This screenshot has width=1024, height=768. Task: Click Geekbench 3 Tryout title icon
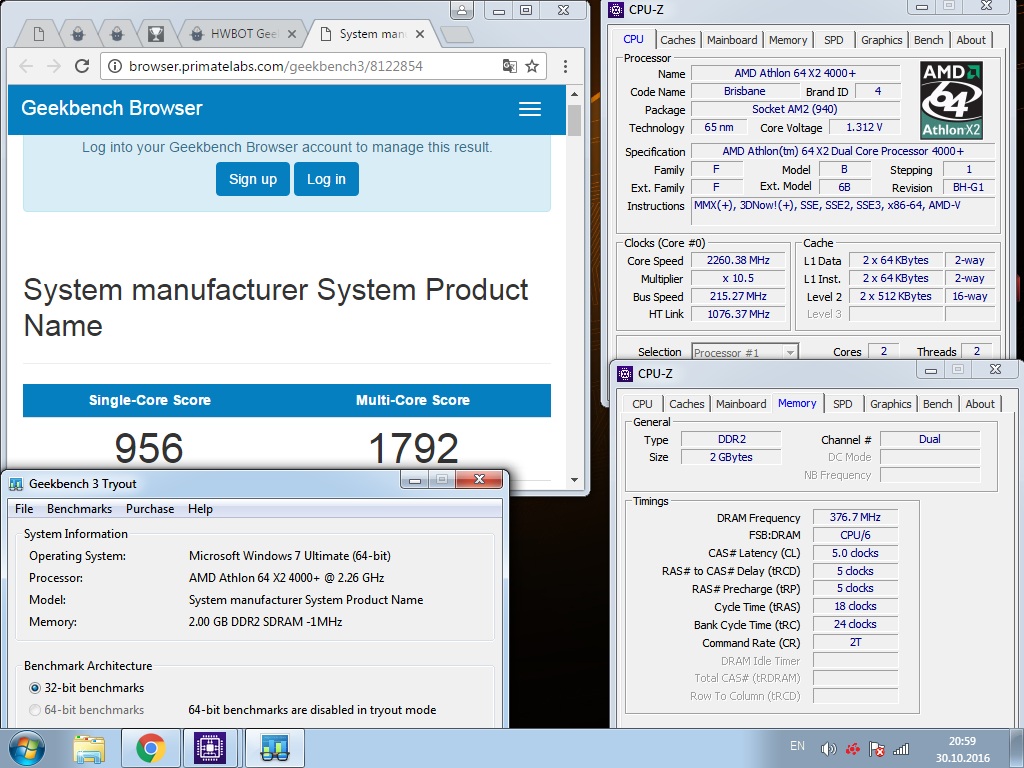point(16,484)
